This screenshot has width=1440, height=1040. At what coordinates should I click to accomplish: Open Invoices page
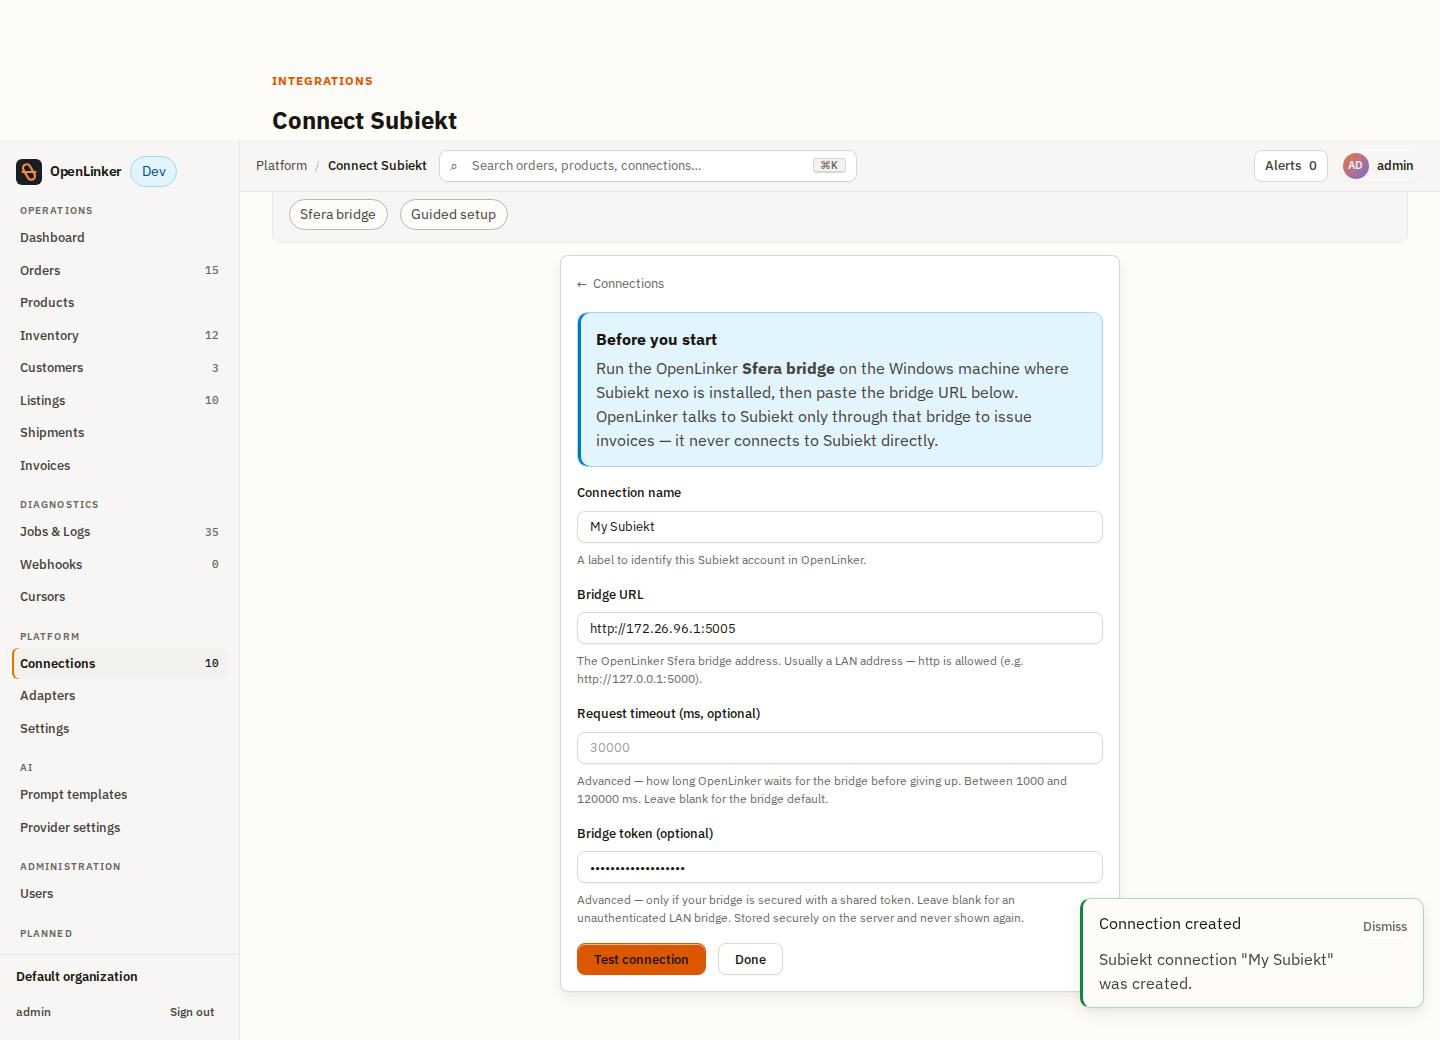120,466
